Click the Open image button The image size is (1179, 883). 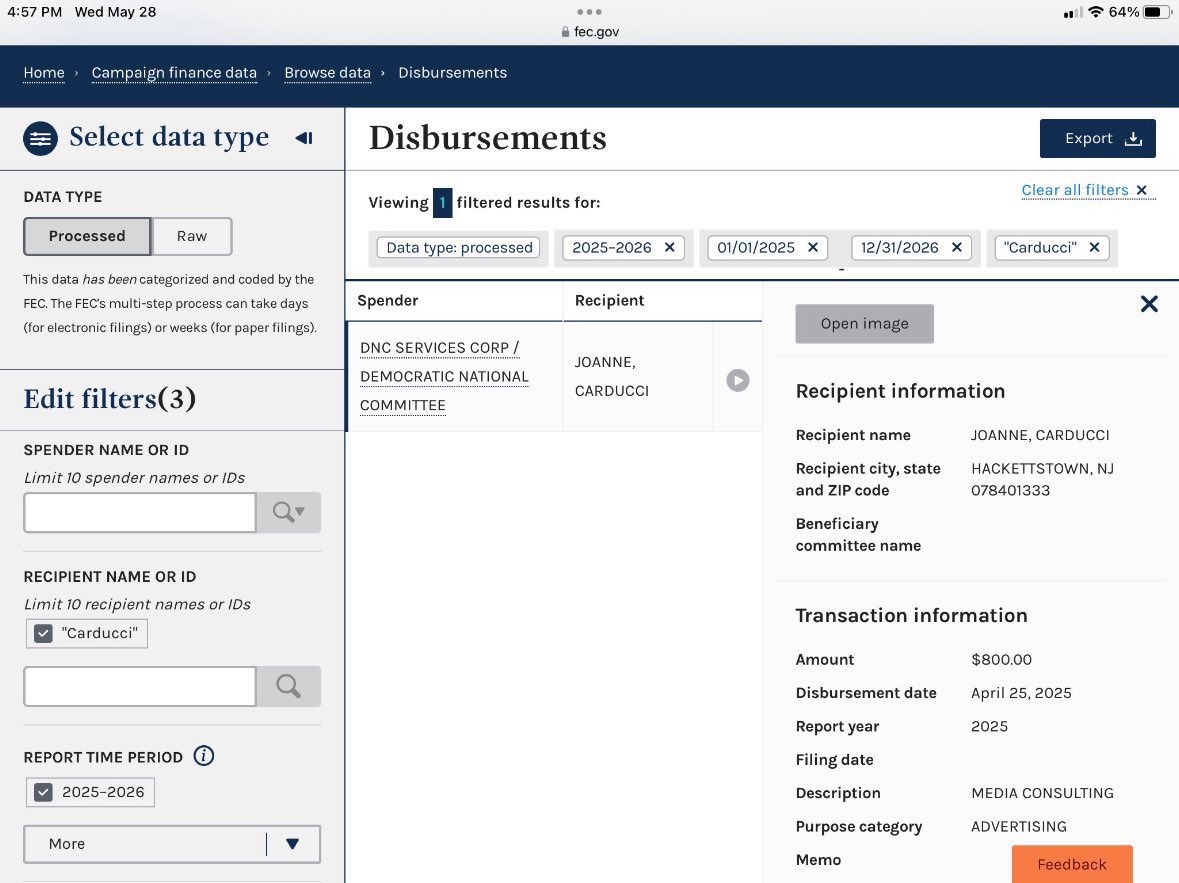[x=865, y=323]
